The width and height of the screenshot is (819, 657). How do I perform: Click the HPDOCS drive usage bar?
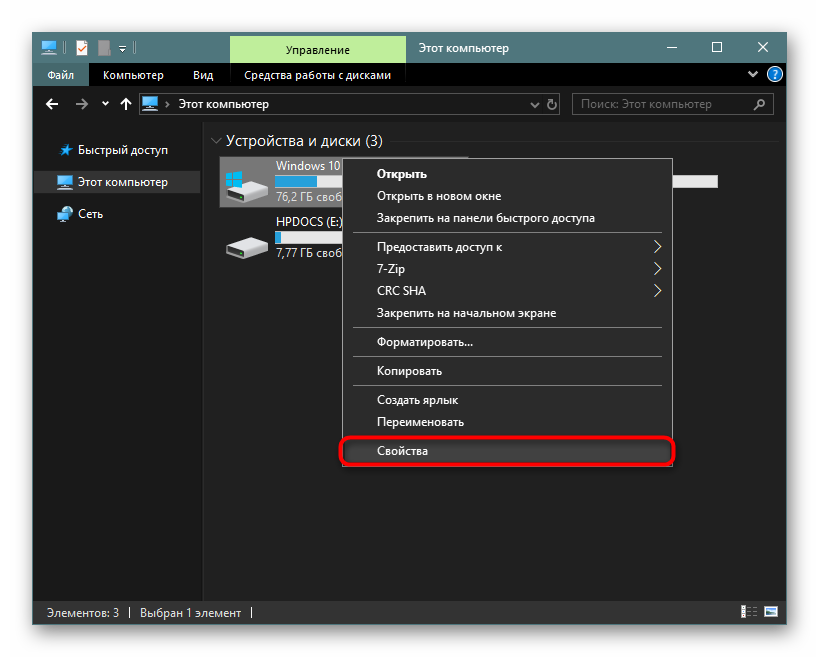(x=309, y=238)
